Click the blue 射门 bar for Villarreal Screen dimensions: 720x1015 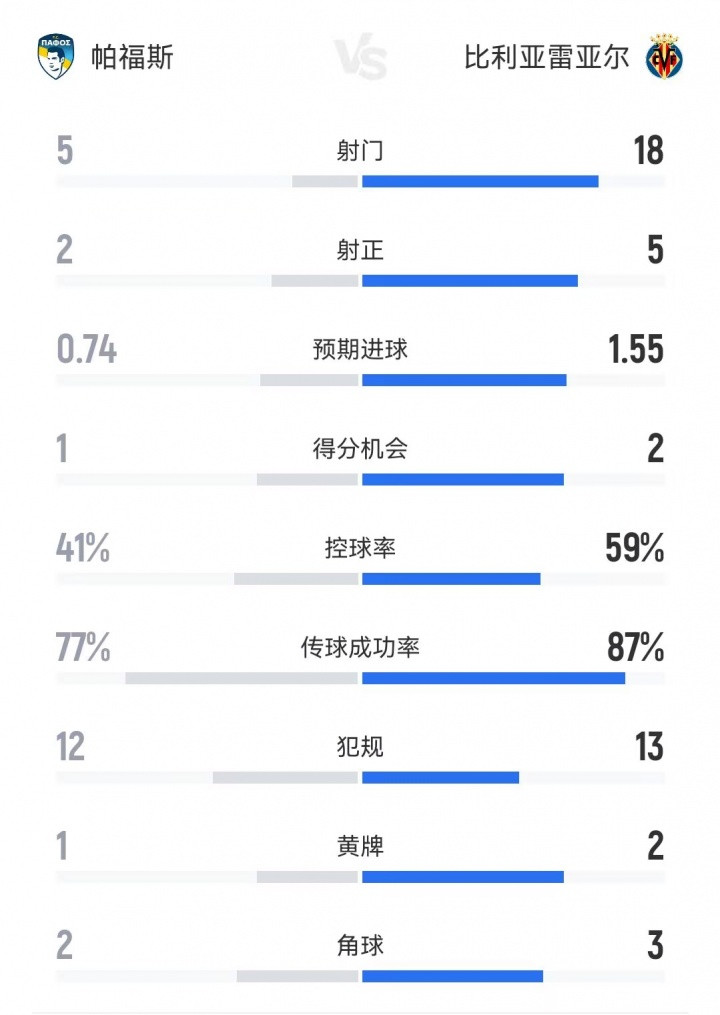tap(480, 181)
